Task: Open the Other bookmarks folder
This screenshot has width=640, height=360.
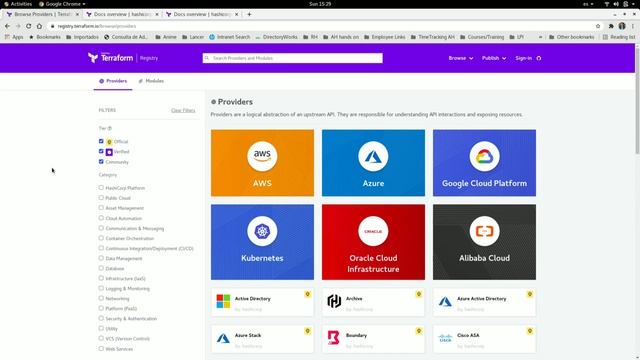Action: tap(572, 37)
